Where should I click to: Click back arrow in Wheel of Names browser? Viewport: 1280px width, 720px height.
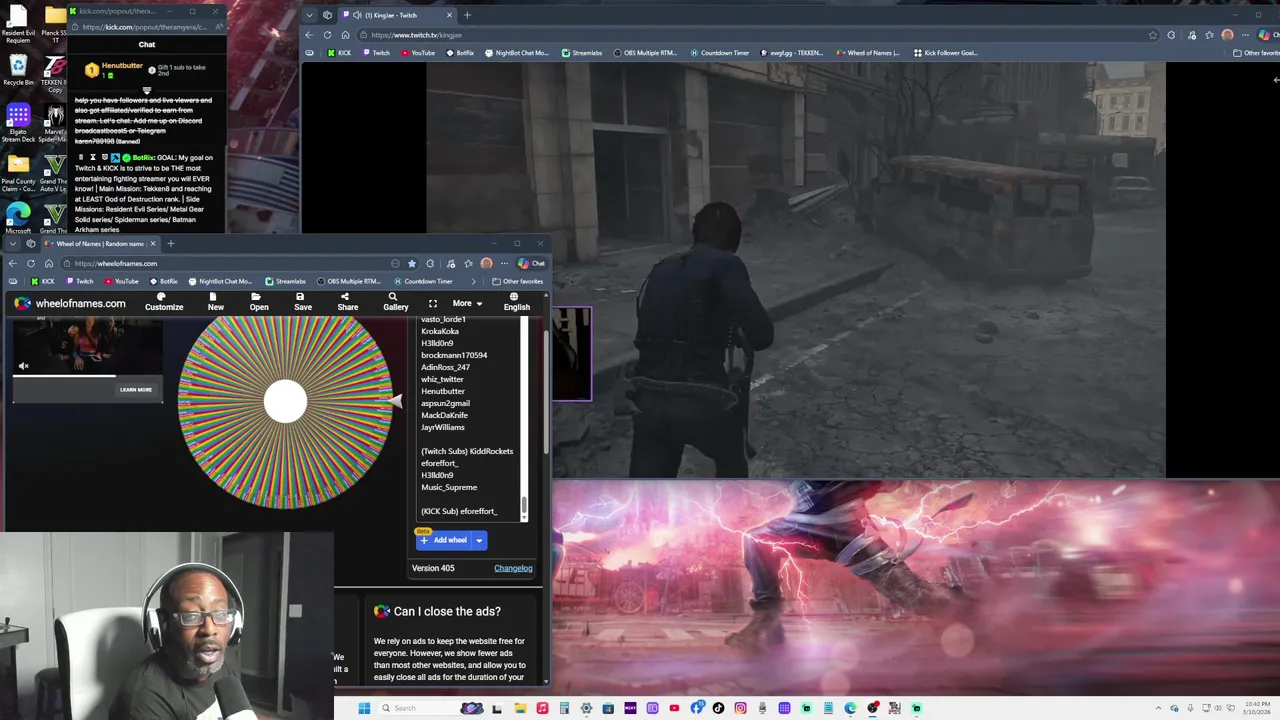click(x=13, y=263)
